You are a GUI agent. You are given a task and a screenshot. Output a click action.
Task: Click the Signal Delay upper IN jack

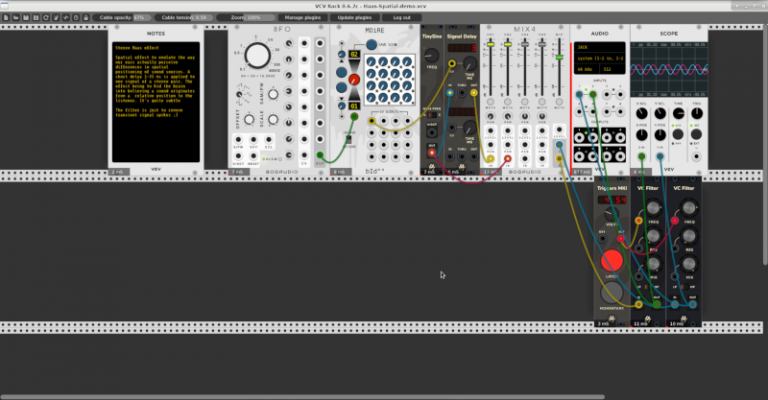coord(450,93)
